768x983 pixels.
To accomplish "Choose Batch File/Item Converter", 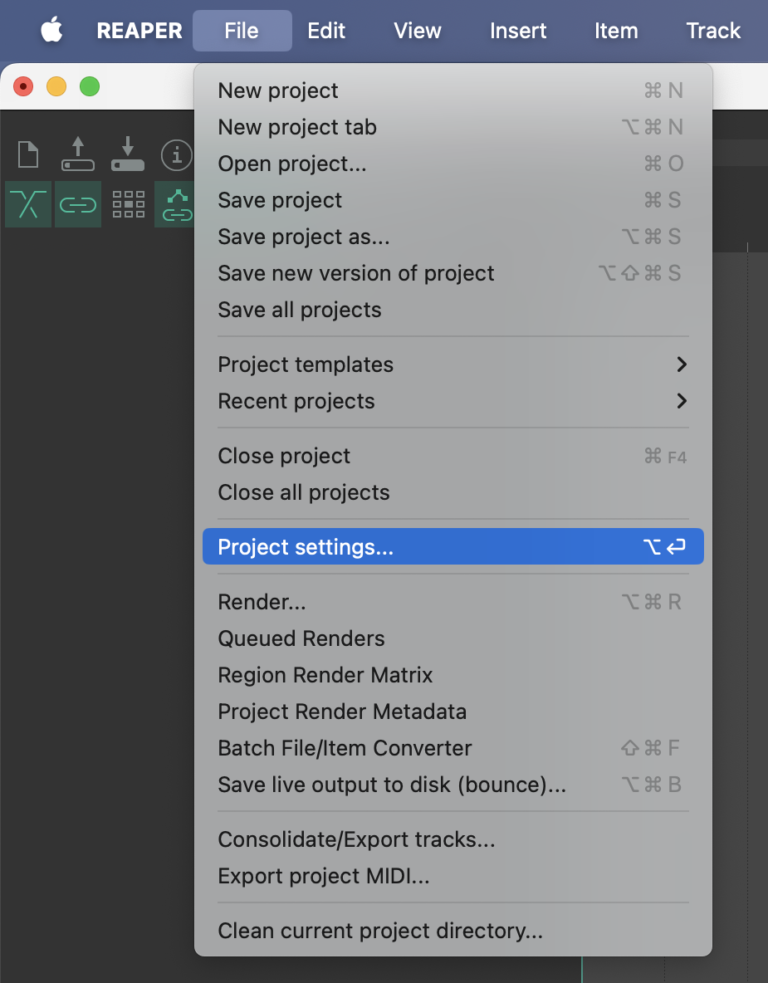I will 345,748.
